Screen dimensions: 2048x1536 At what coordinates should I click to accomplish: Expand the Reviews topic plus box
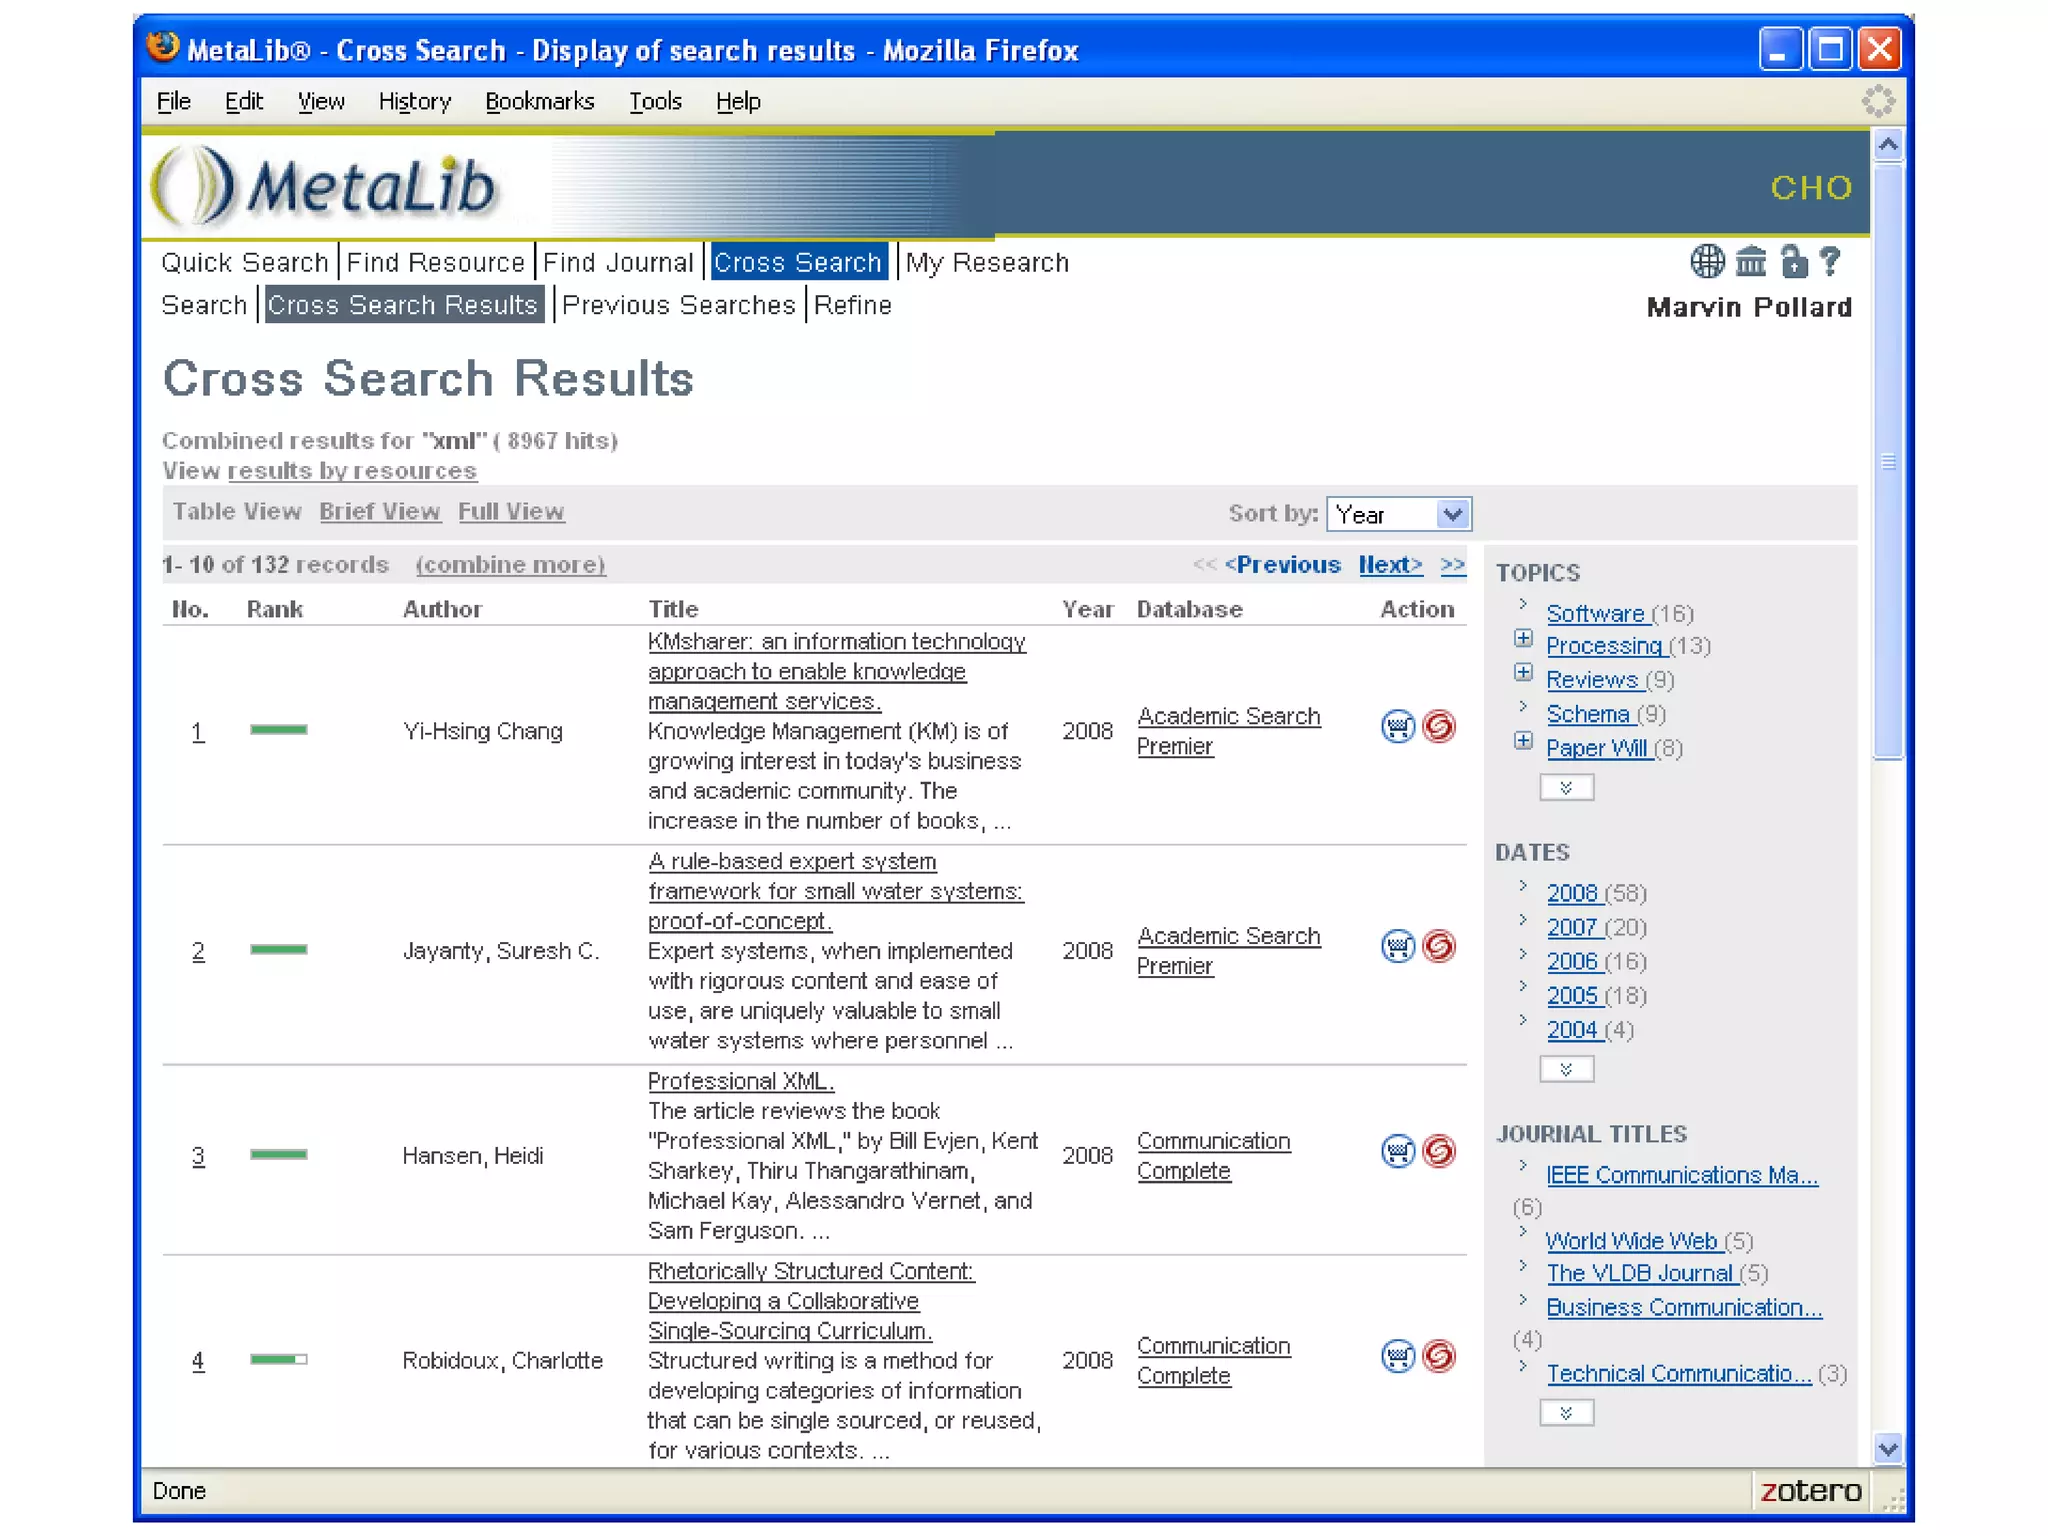pos(1523,673)
